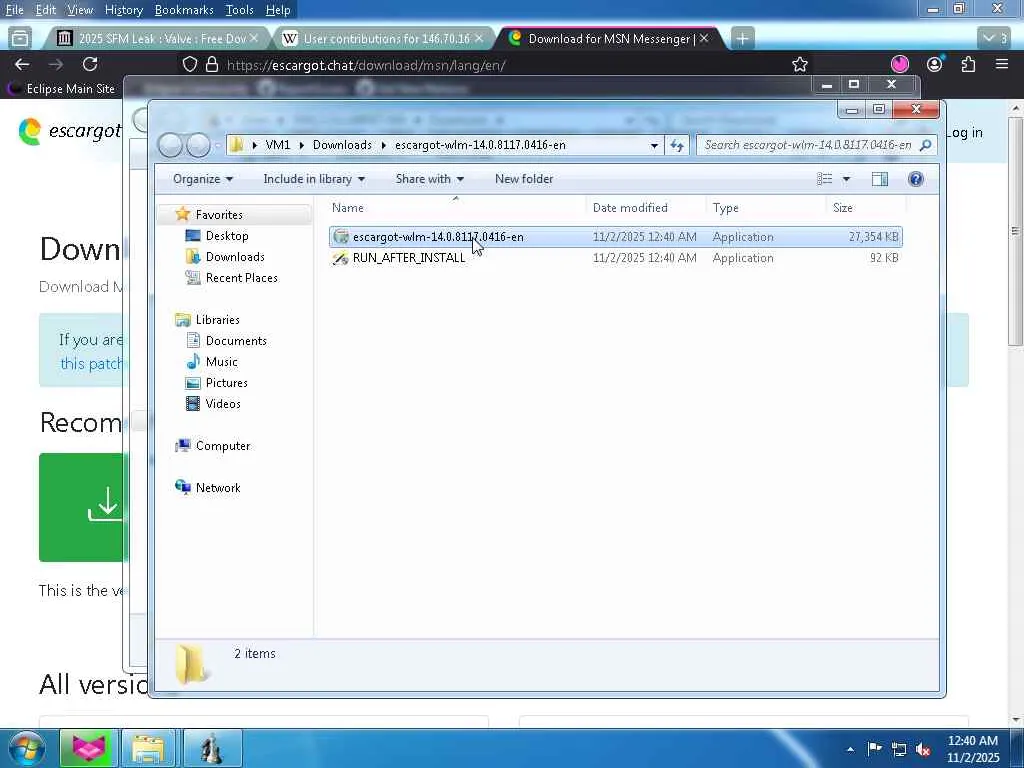
Task: Click the network tray icon
Action: pos(899,749)
